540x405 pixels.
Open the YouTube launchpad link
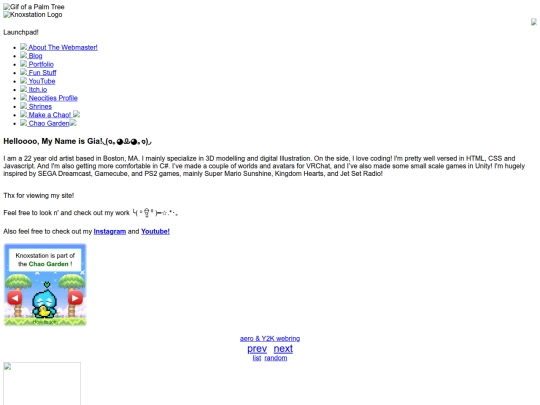click(42, 81)
